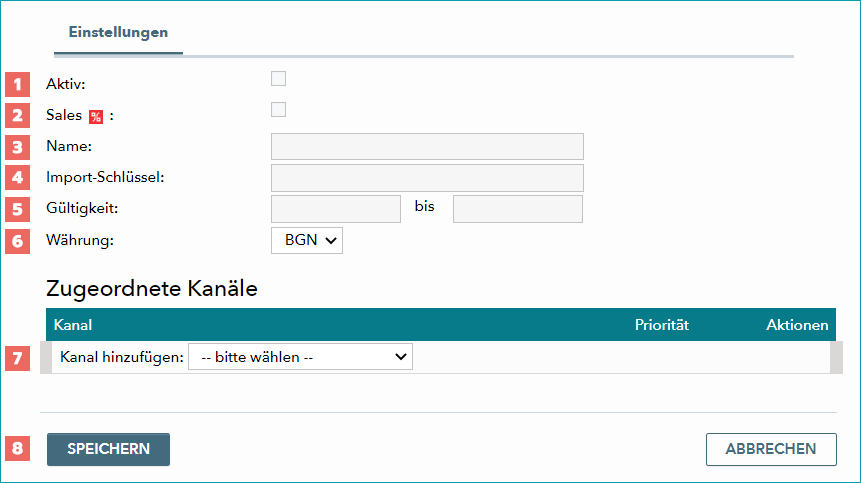Click the red number 2 marker
The image size is (861, 483).
[x=18, y=115]
